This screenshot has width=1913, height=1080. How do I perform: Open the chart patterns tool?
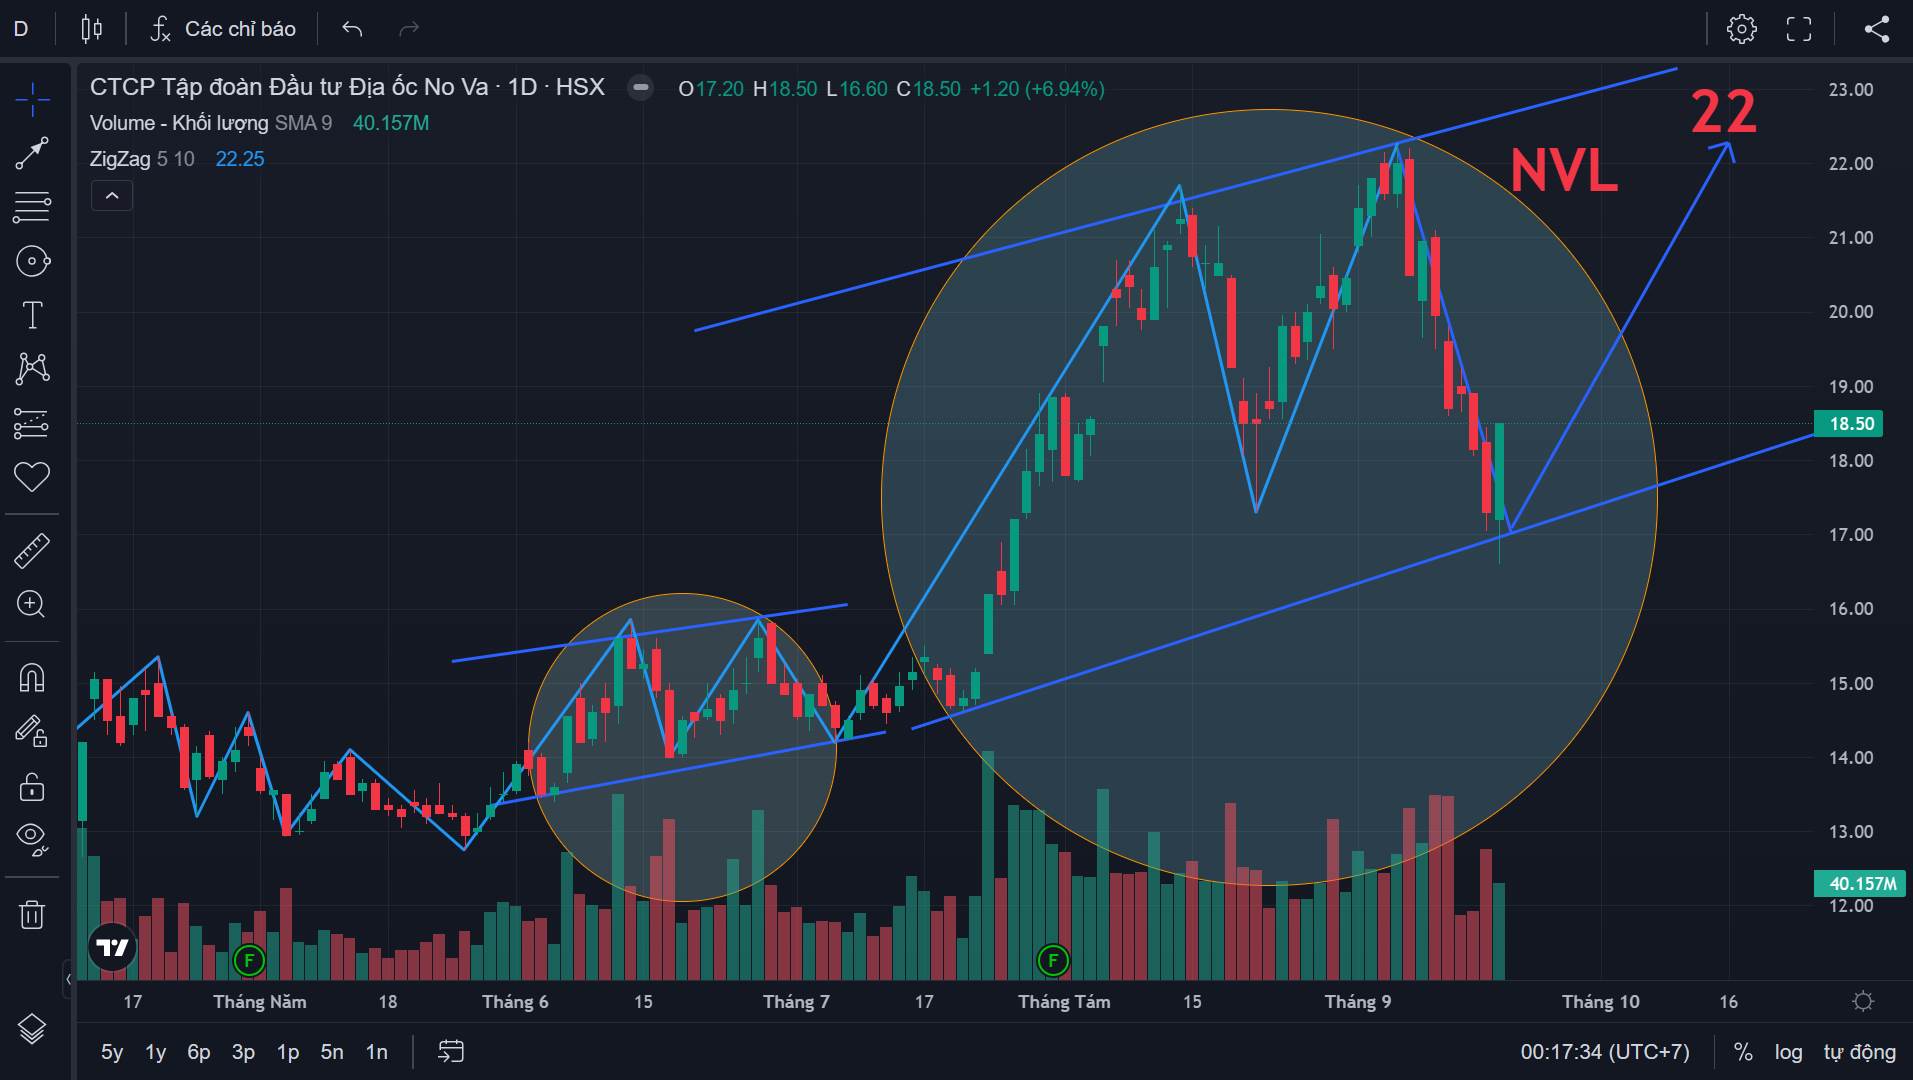[x=32, y=369]
